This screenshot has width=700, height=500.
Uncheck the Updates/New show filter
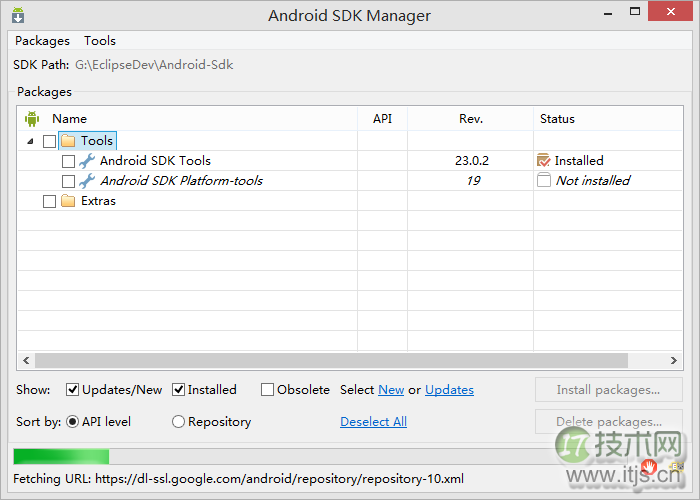72,390
